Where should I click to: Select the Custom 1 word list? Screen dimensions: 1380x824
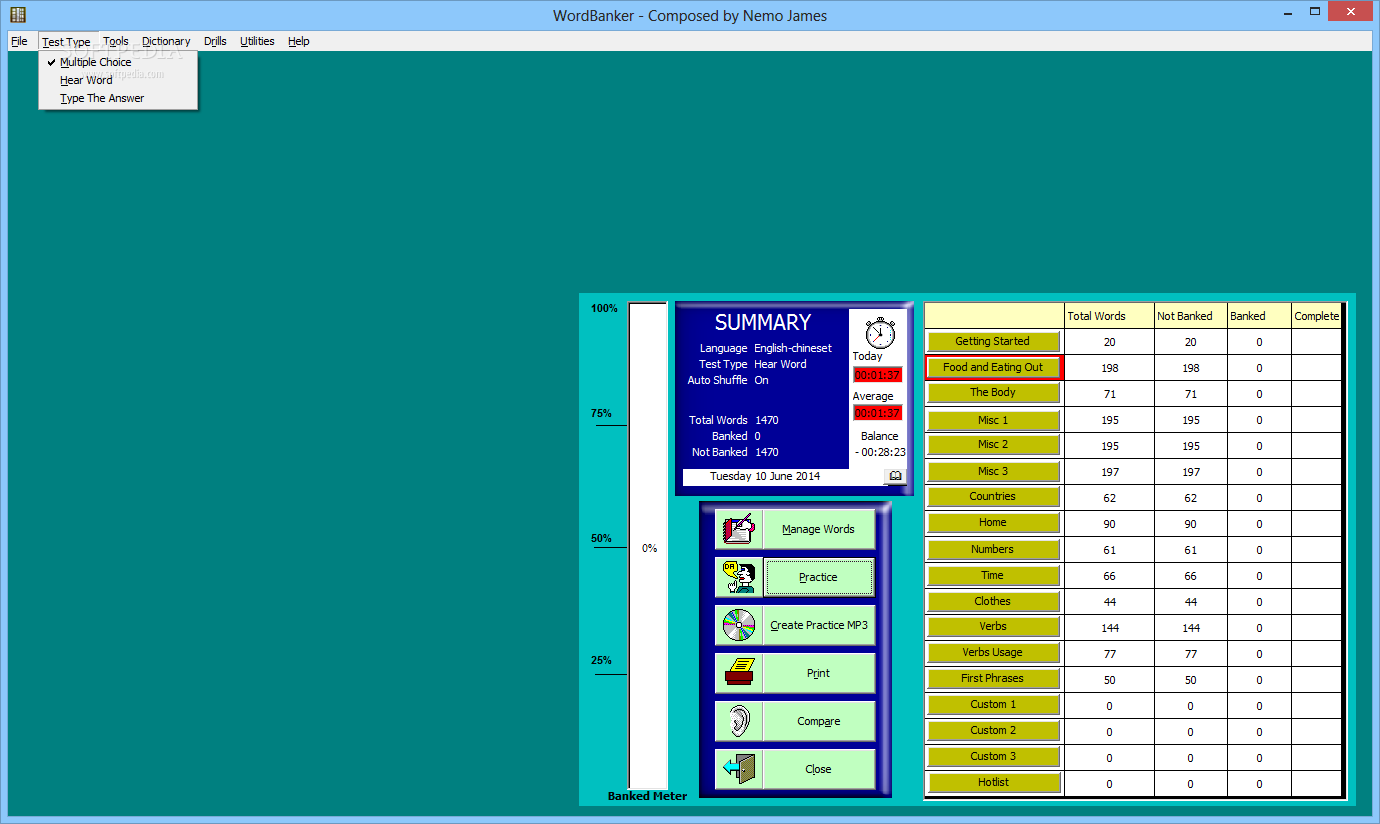[x=993, y=705]
